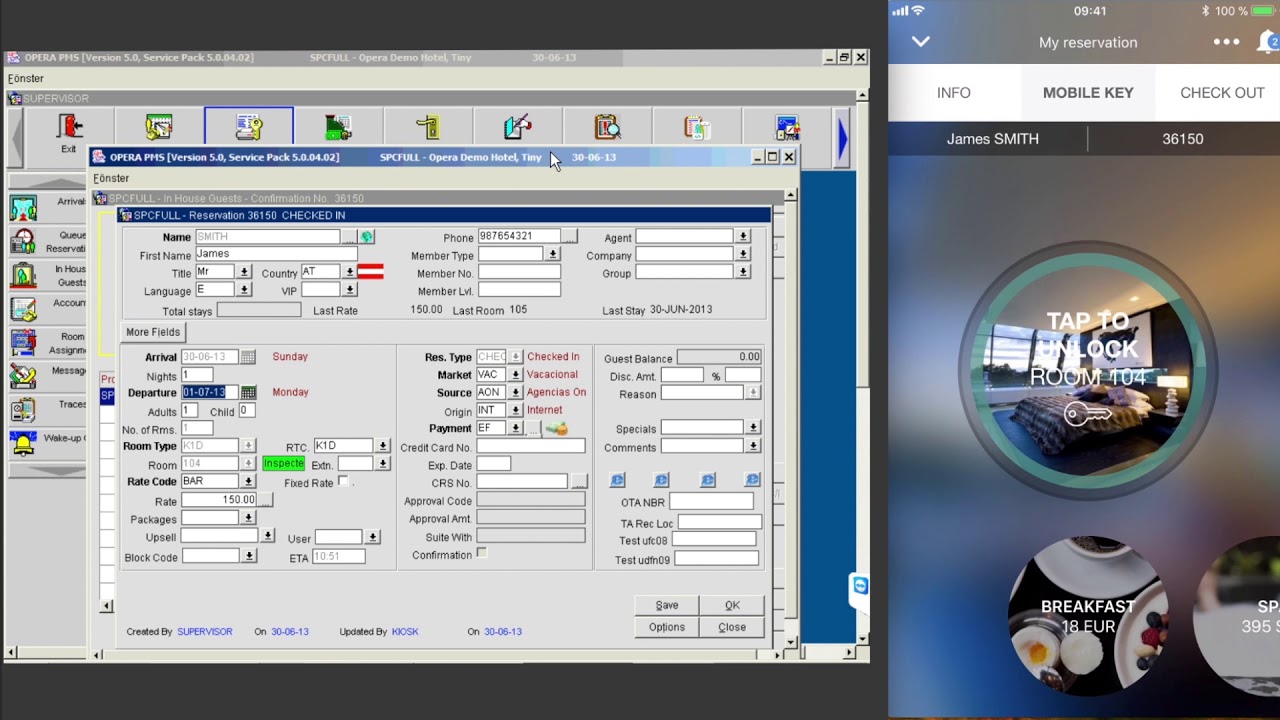This screenshot has height=720, width=1280.
Task: Click the green Inspected room status indicator
Action: click(x=283, y=464)
